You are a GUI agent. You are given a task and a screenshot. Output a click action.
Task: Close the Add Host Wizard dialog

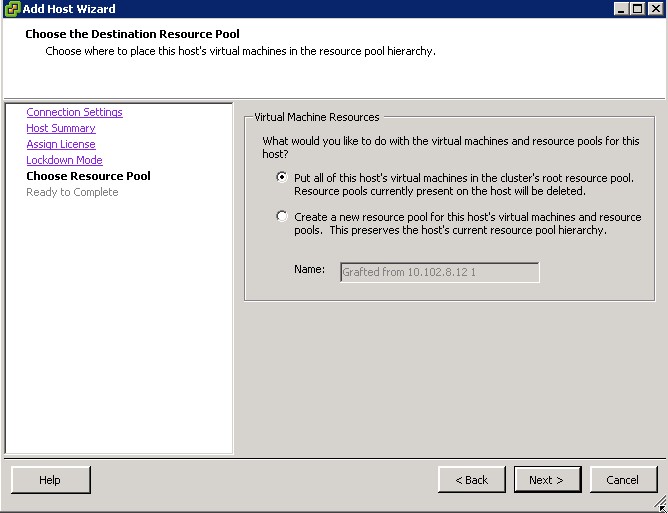click(655, 9)
